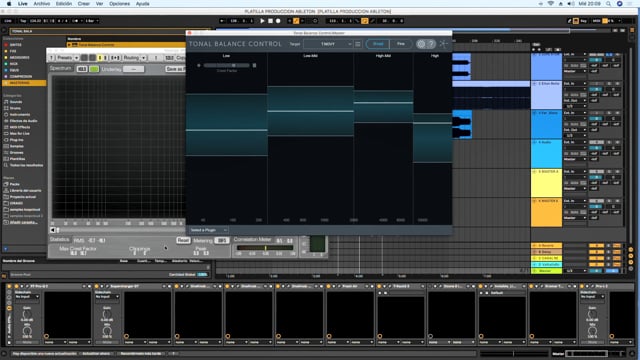Open the Opciones menu
This screenshot has width=640, height=360.
pos(119,4)
